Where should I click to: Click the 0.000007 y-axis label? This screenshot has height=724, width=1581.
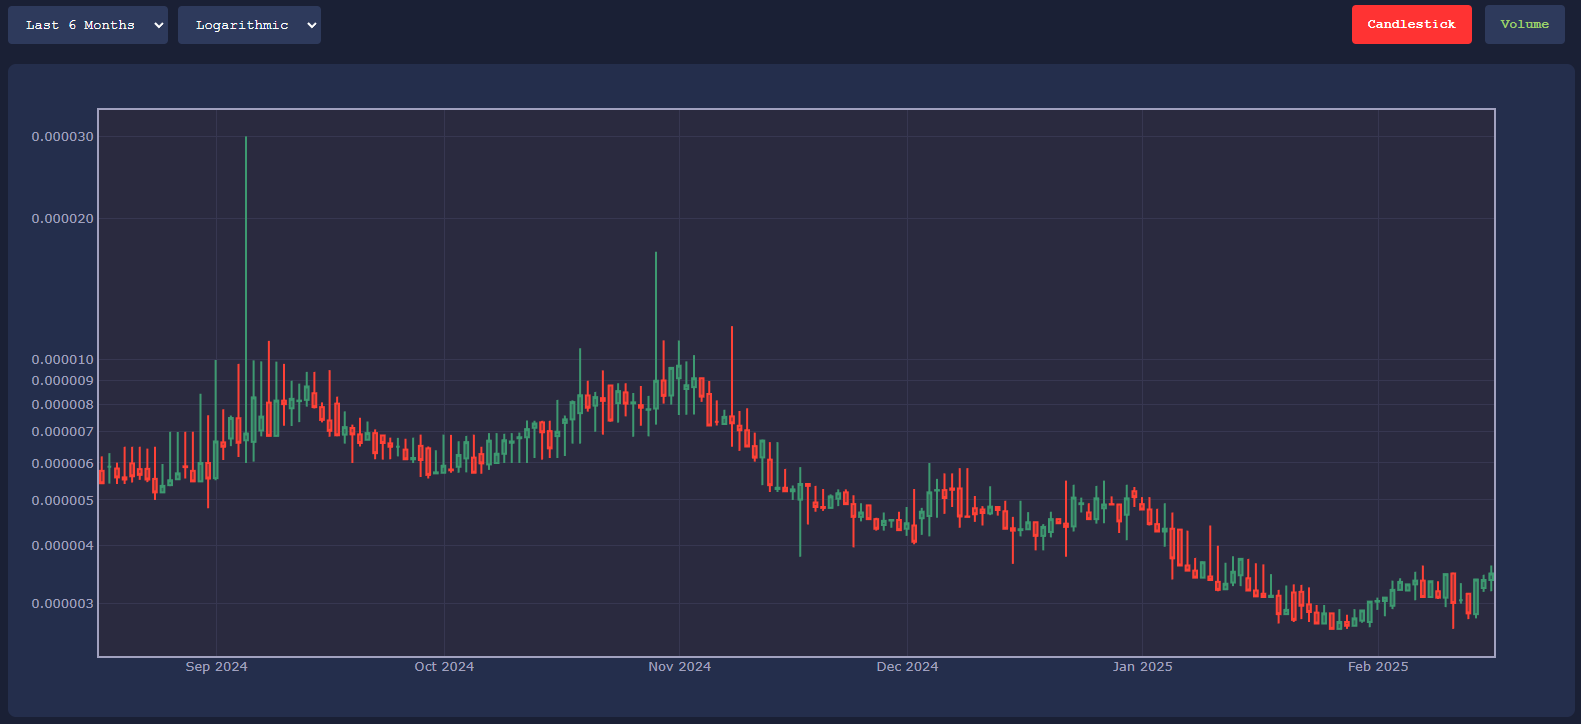(x=63, y=432)
